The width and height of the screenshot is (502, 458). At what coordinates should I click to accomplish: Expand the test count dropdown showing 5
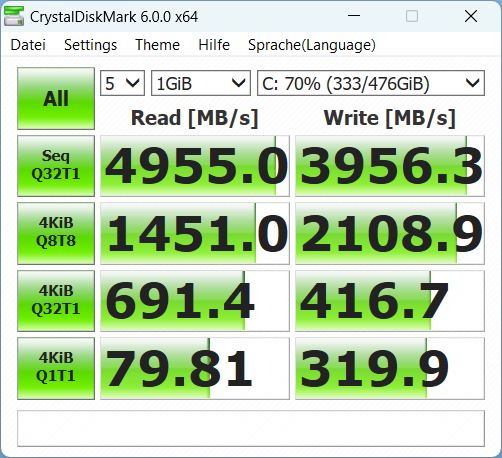(122, 83)
